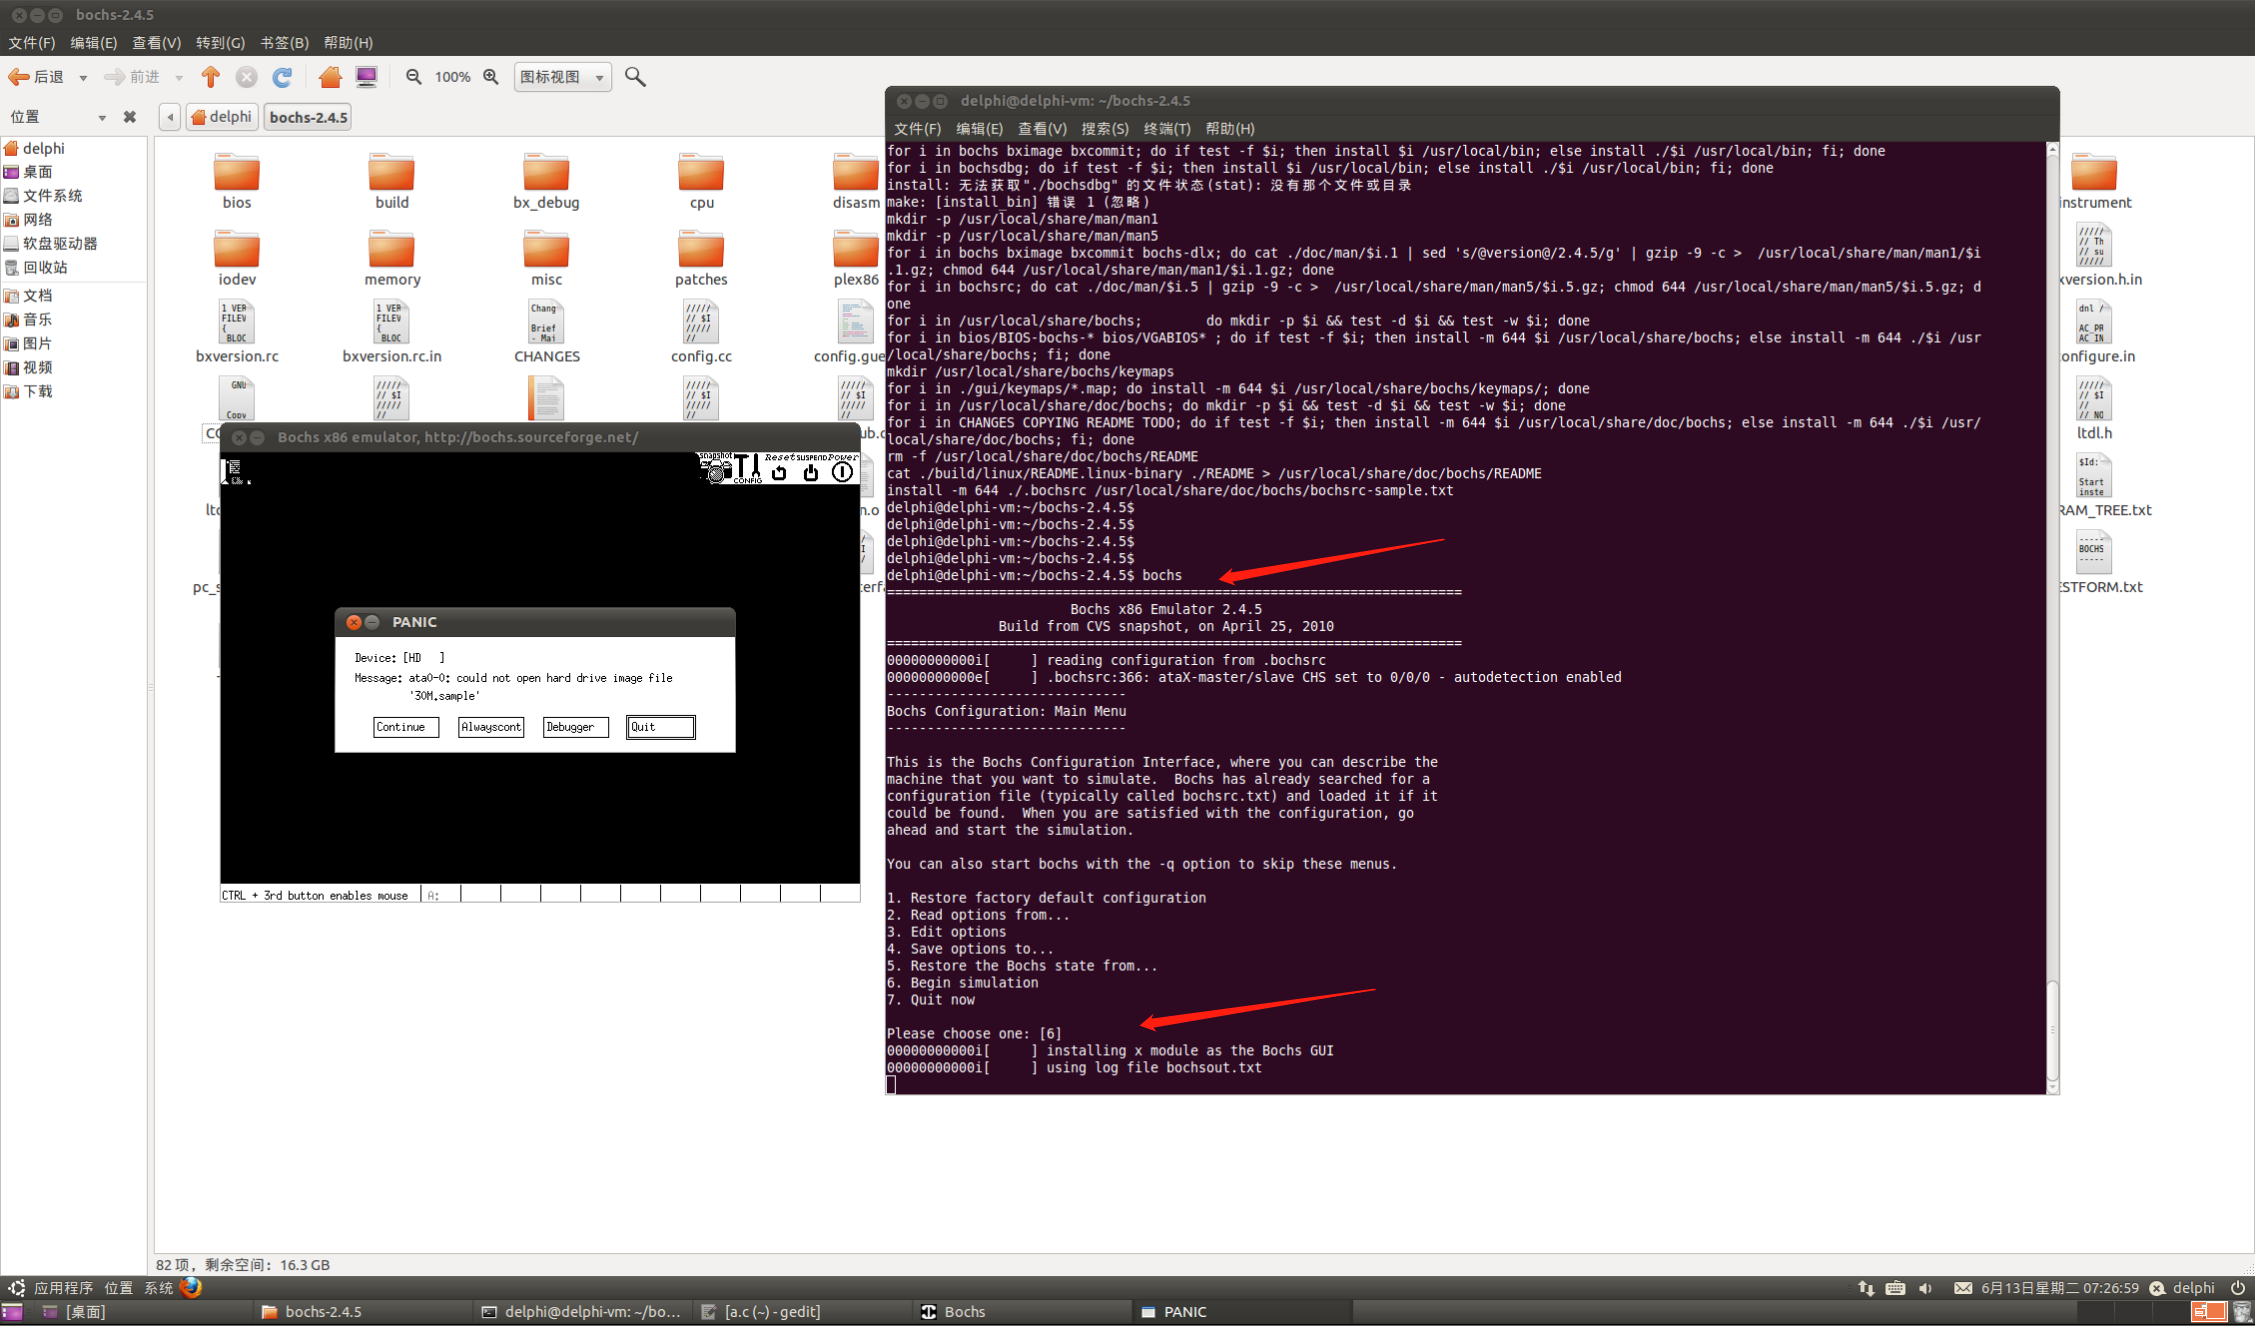This screenshot has width=2255, height=1326.
Task: Click Continue in the PANIC dialog
Action: tap(406, 727)
